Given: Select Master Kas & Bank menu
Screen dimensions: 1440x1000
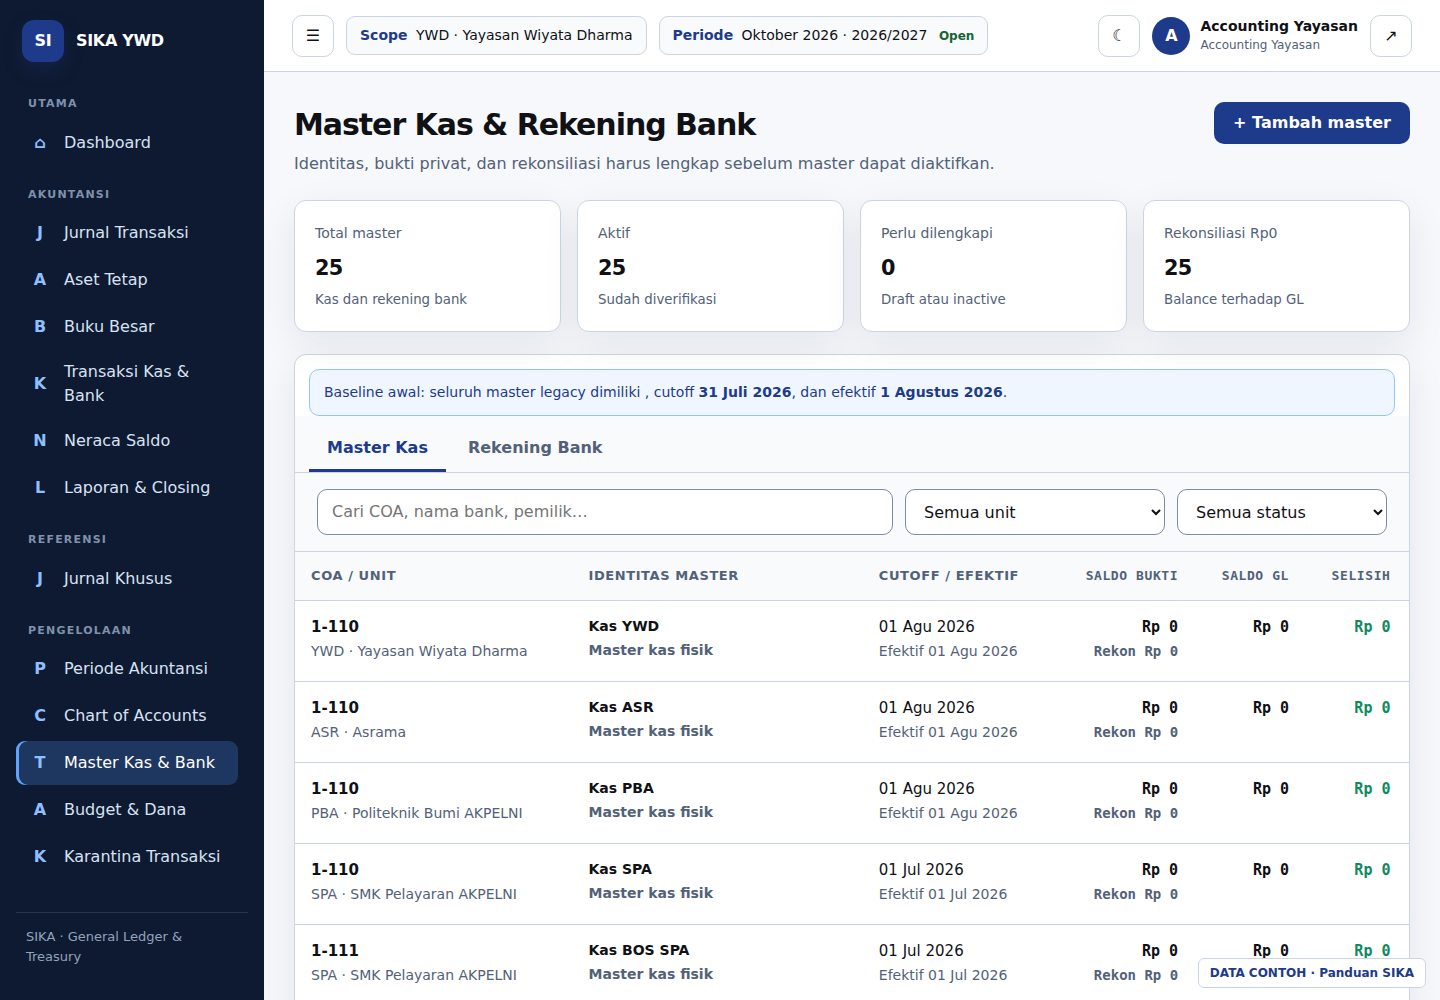Looking at the screenshot, I should coord(127,762).
